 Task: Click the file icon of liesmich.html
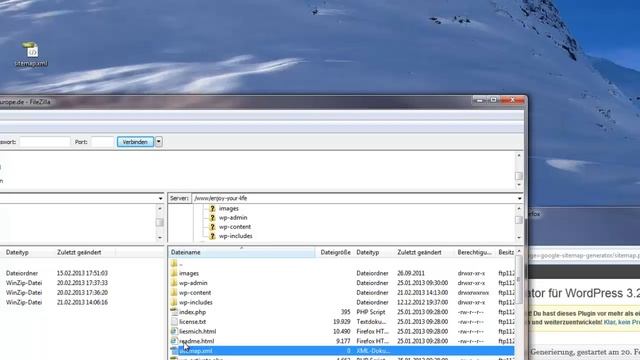174,331
